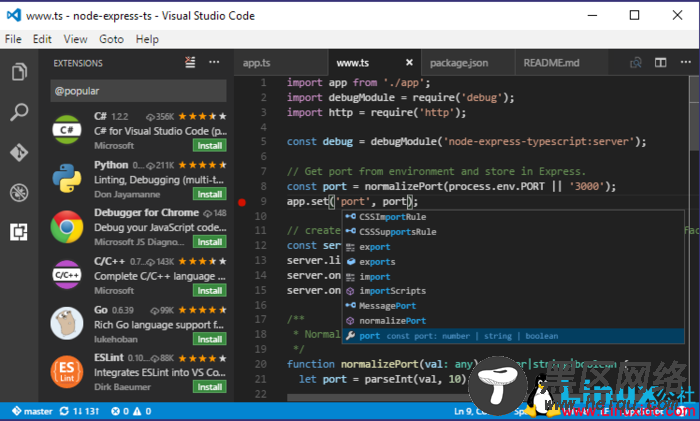This screenshot has height=421, width=700.
Task: Select importScripts suggestion
Action: click(513, 291)
